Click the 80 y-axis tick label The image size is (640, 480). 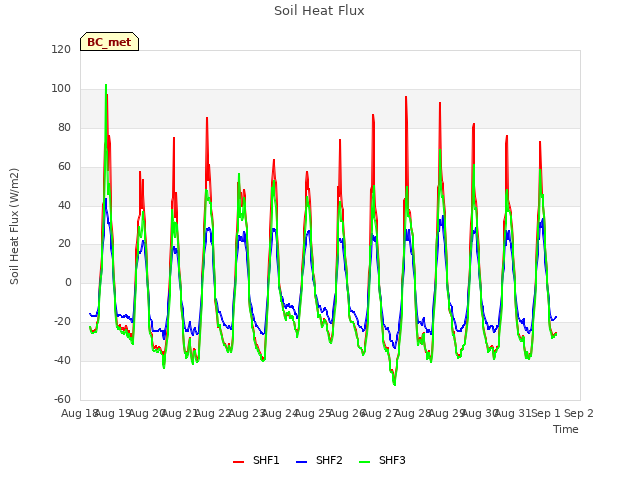[64, 128]
